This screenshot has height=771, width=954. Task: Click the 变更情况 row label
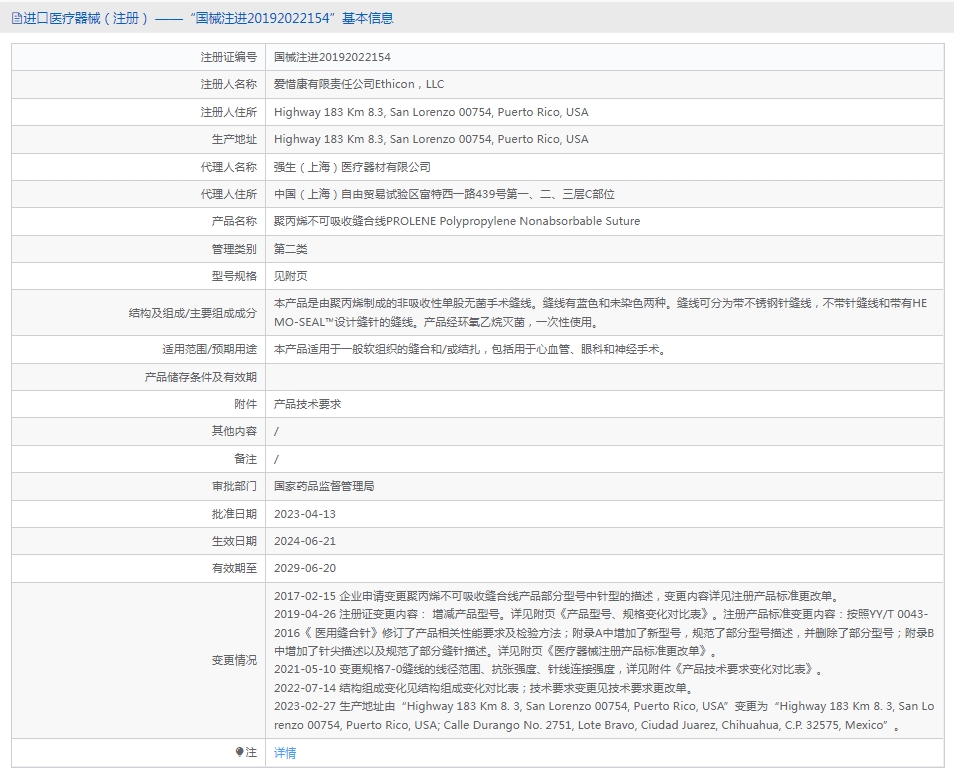coord(234,660)
